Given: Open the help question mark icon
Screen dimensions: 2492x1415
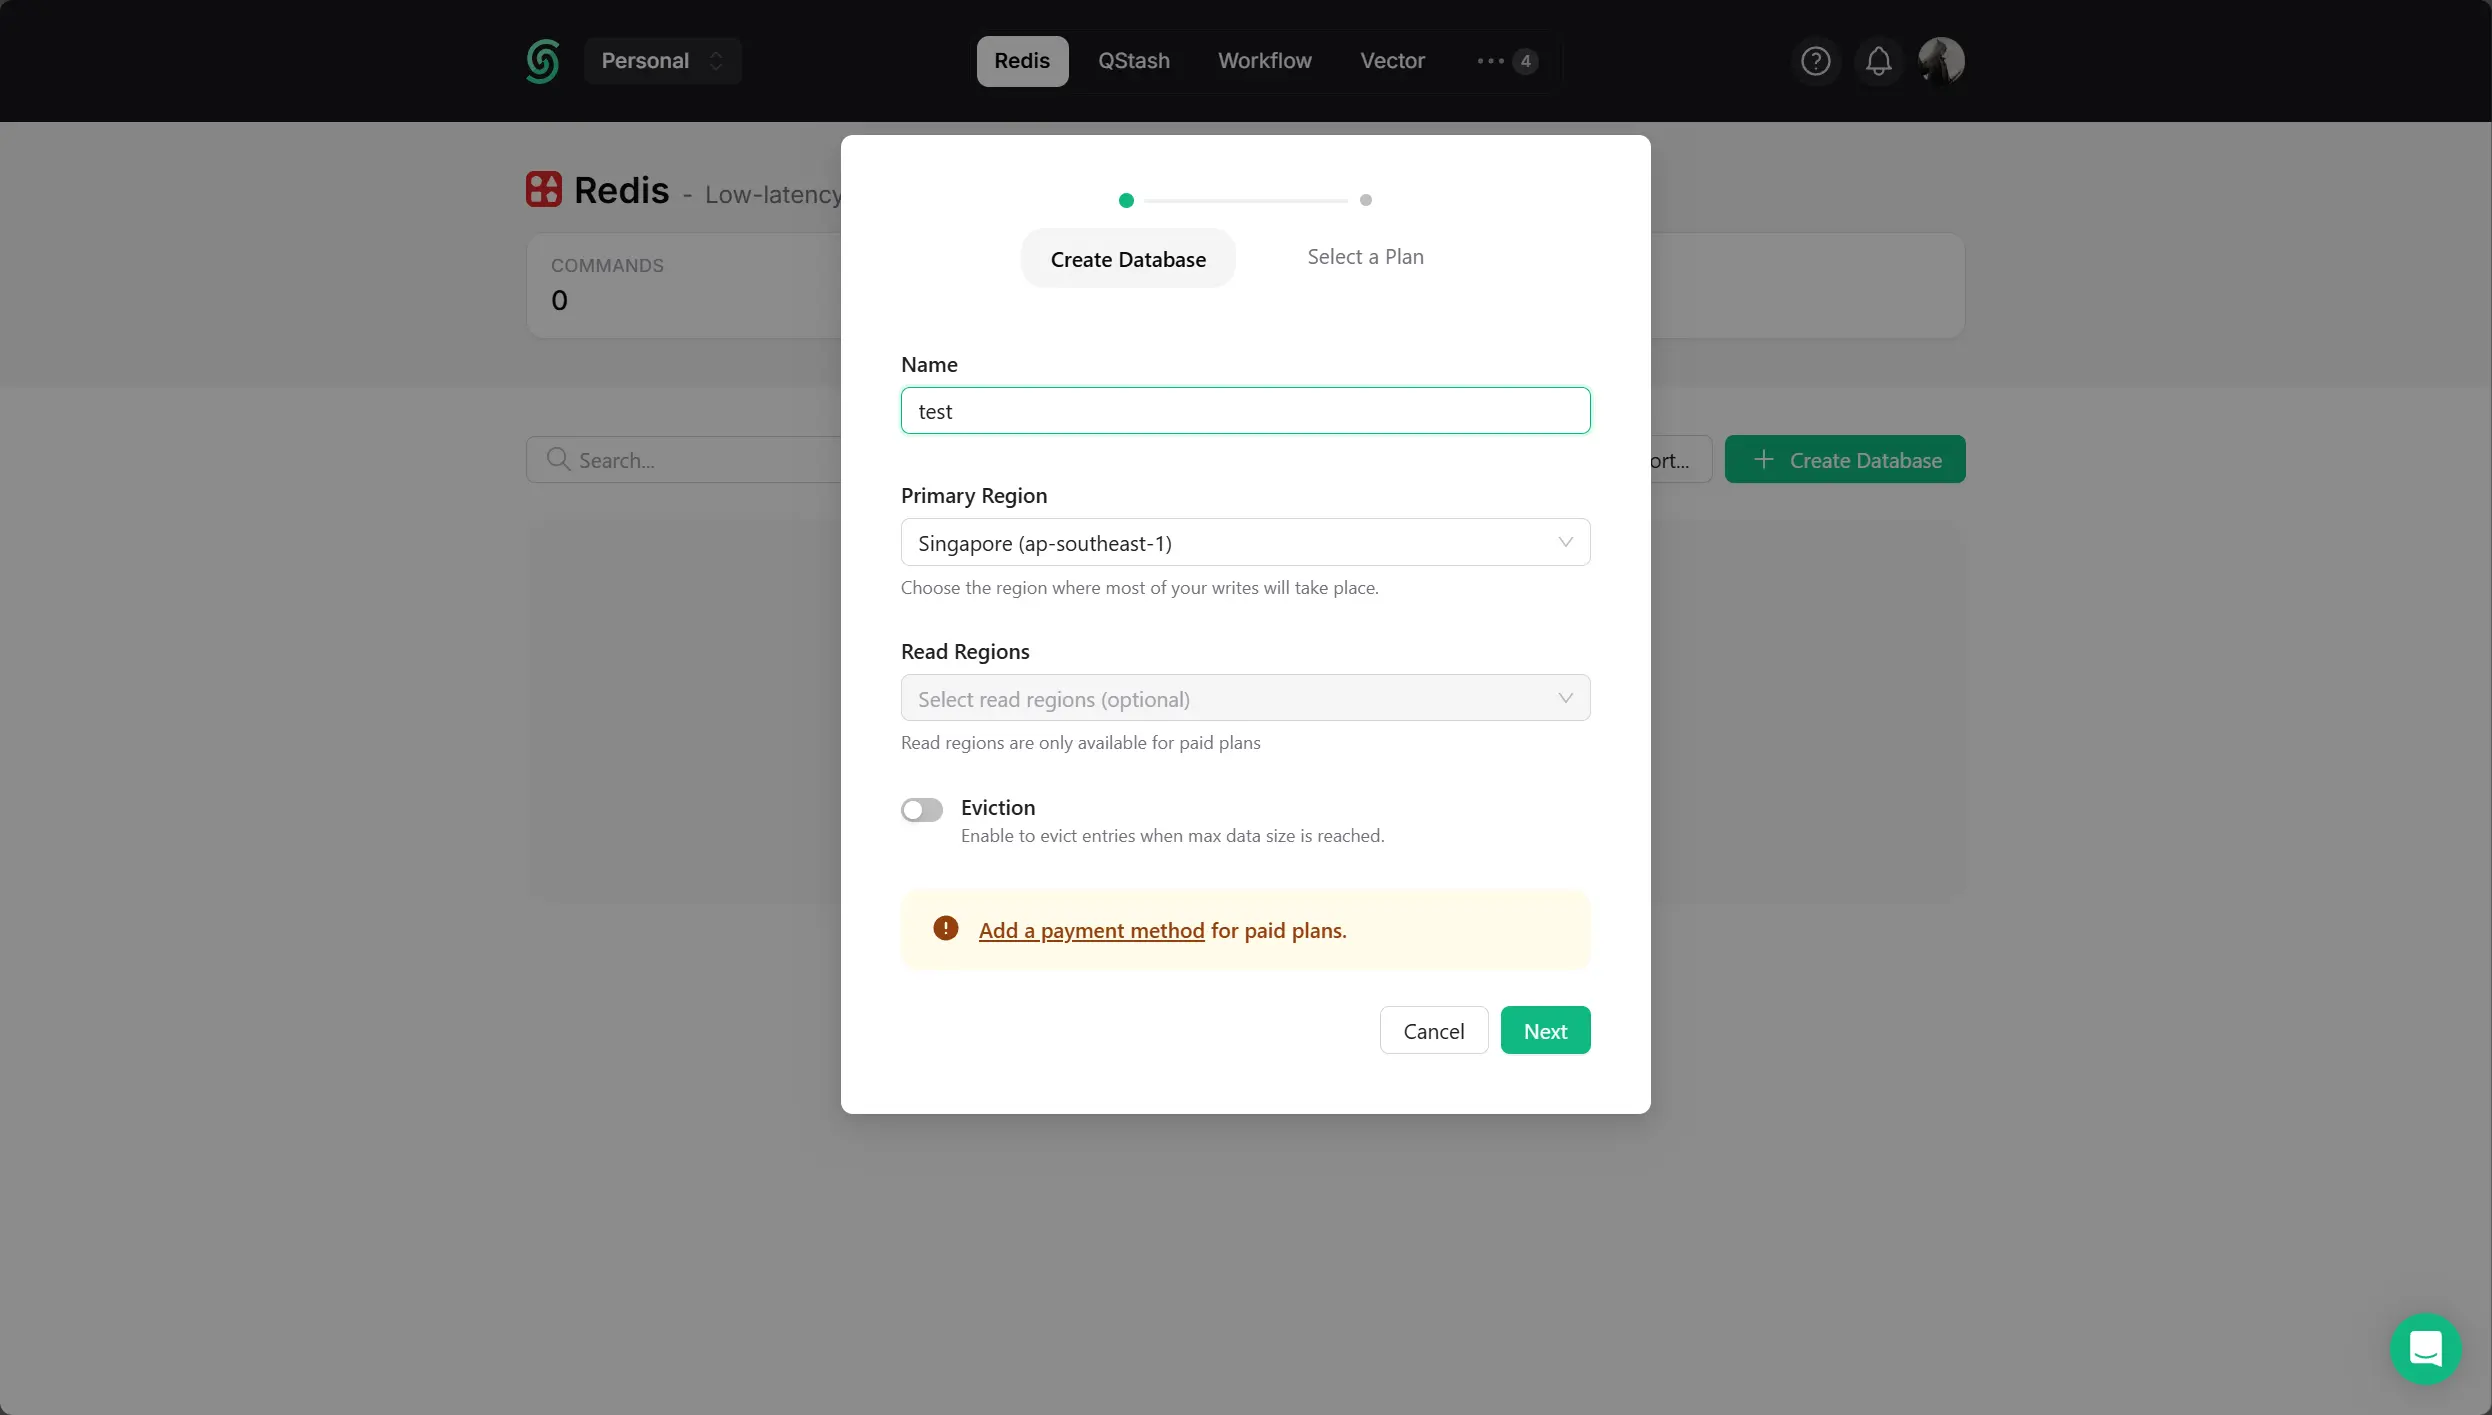Looking at the screenshot, I should coord(1815,61).
